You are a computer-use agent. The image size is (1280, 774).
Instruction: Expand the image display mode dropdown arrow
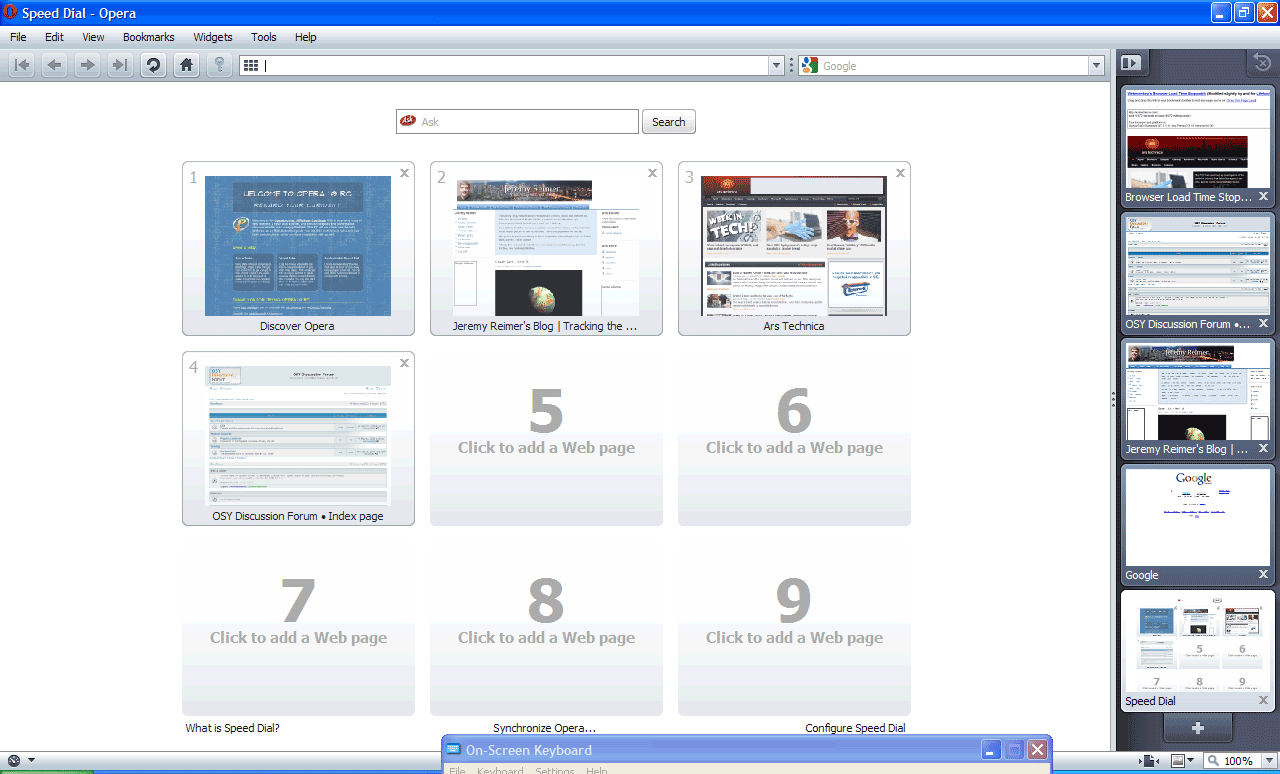click(1192, 762)
